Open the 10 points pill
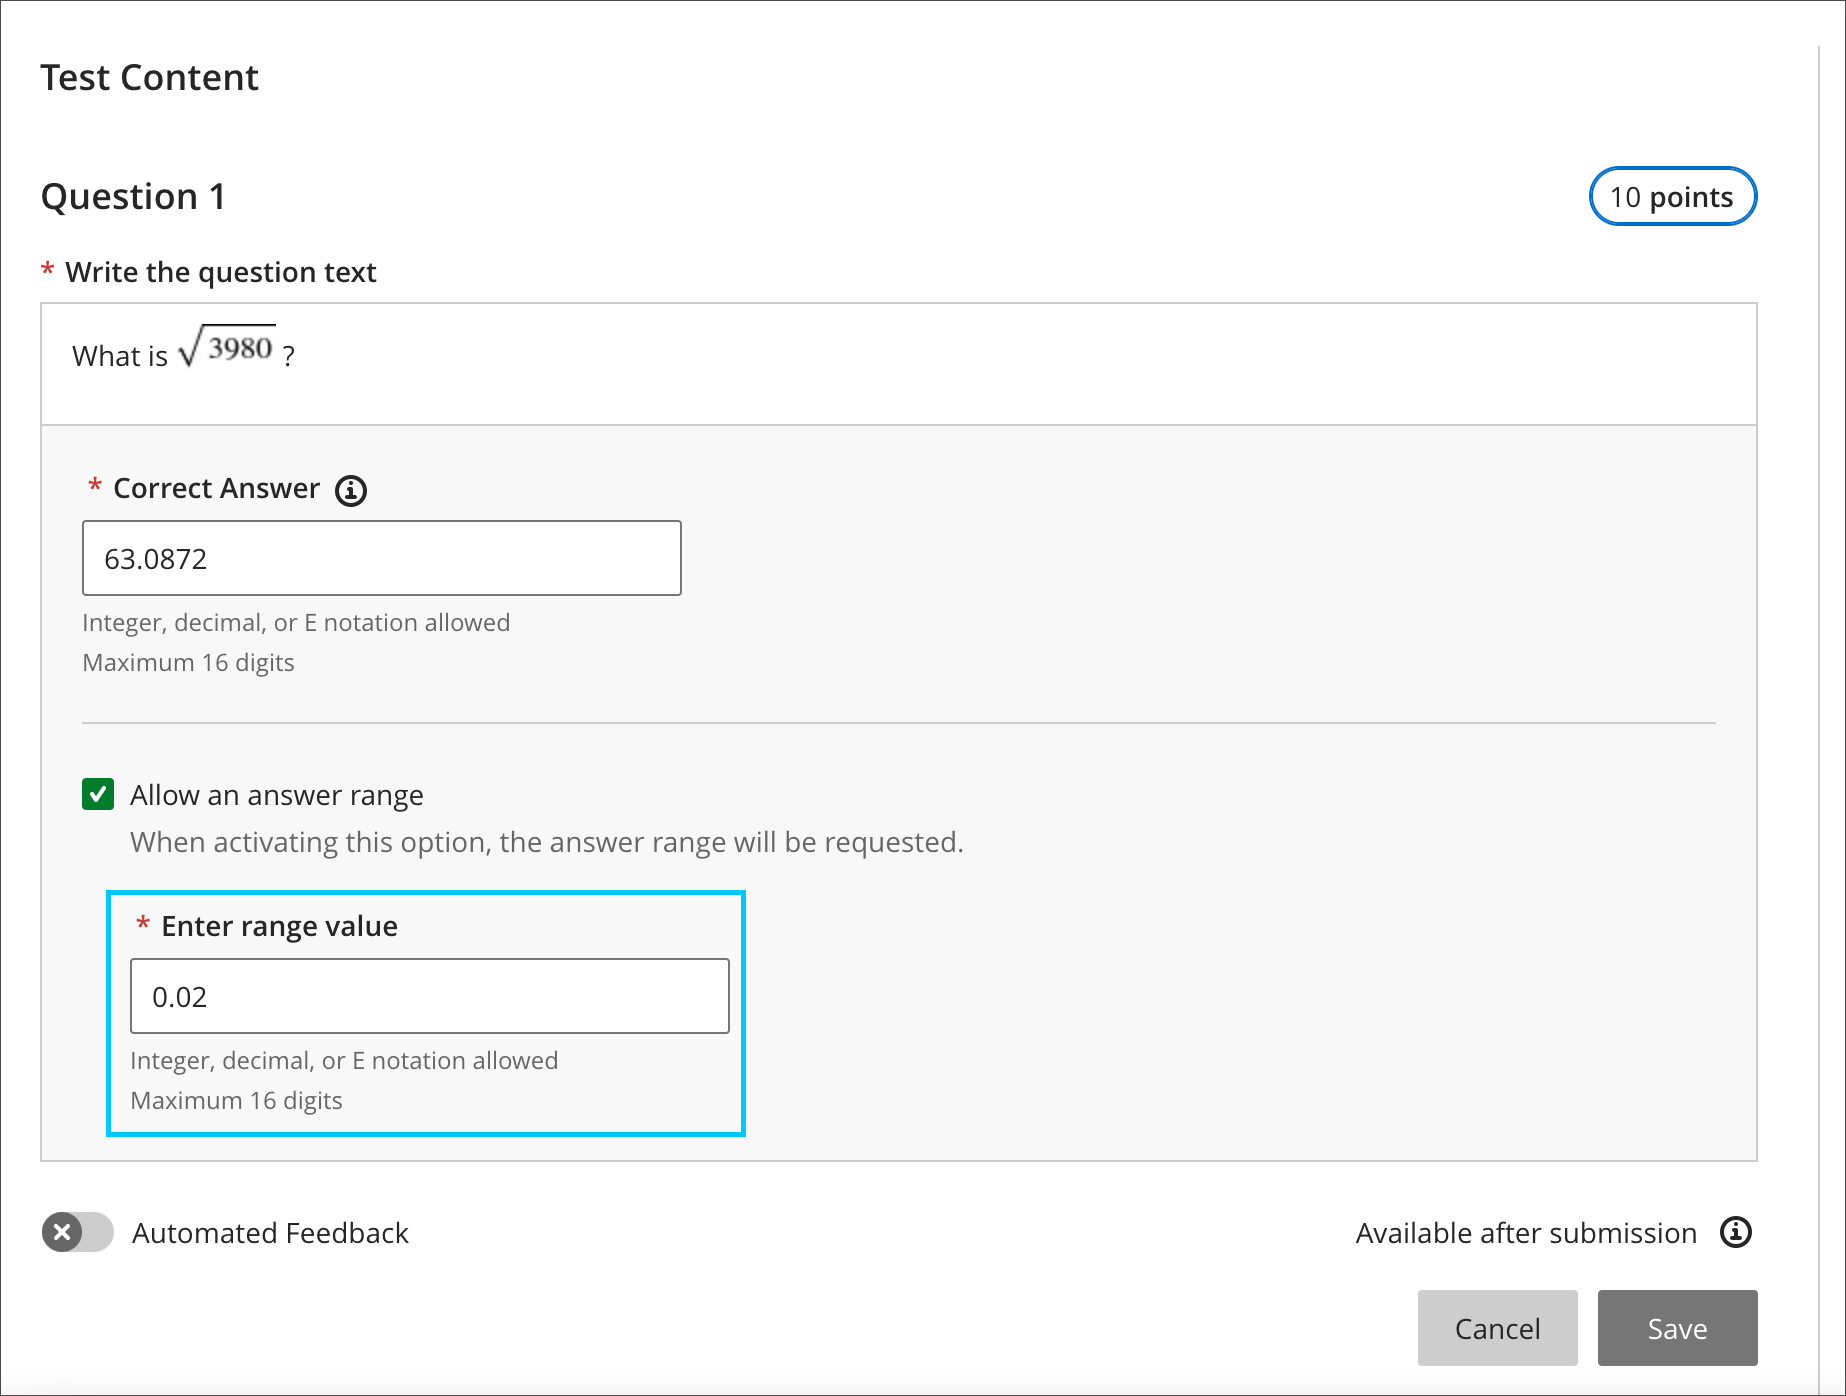1846x1396 pixels. [1672, 197]
